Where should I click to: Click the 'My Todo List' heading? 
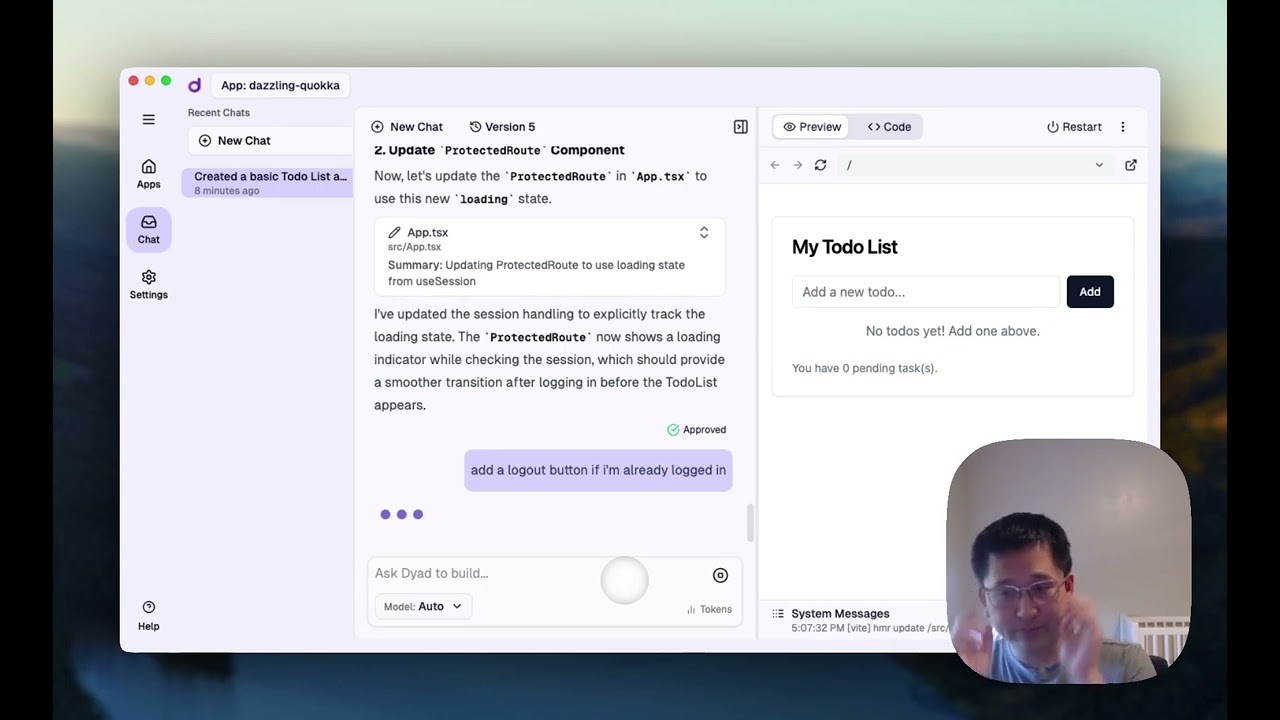click(x=845, y=247)
